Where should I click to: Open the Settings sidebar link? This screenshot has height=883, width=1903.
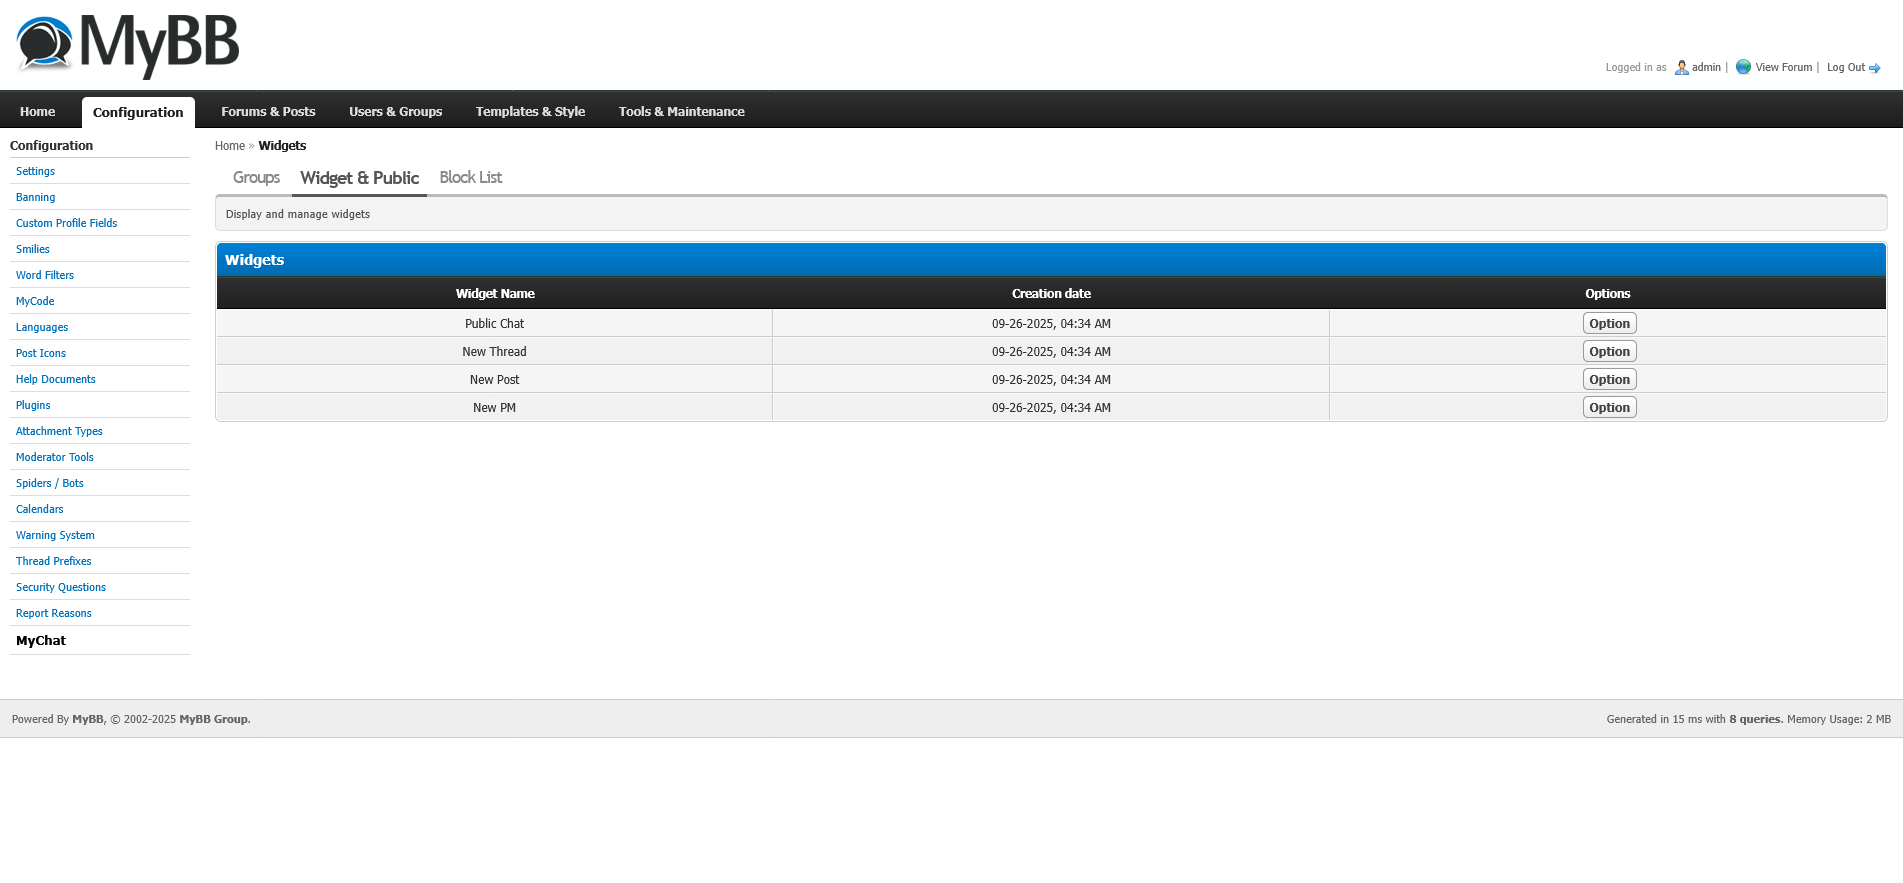coord(35,172)
